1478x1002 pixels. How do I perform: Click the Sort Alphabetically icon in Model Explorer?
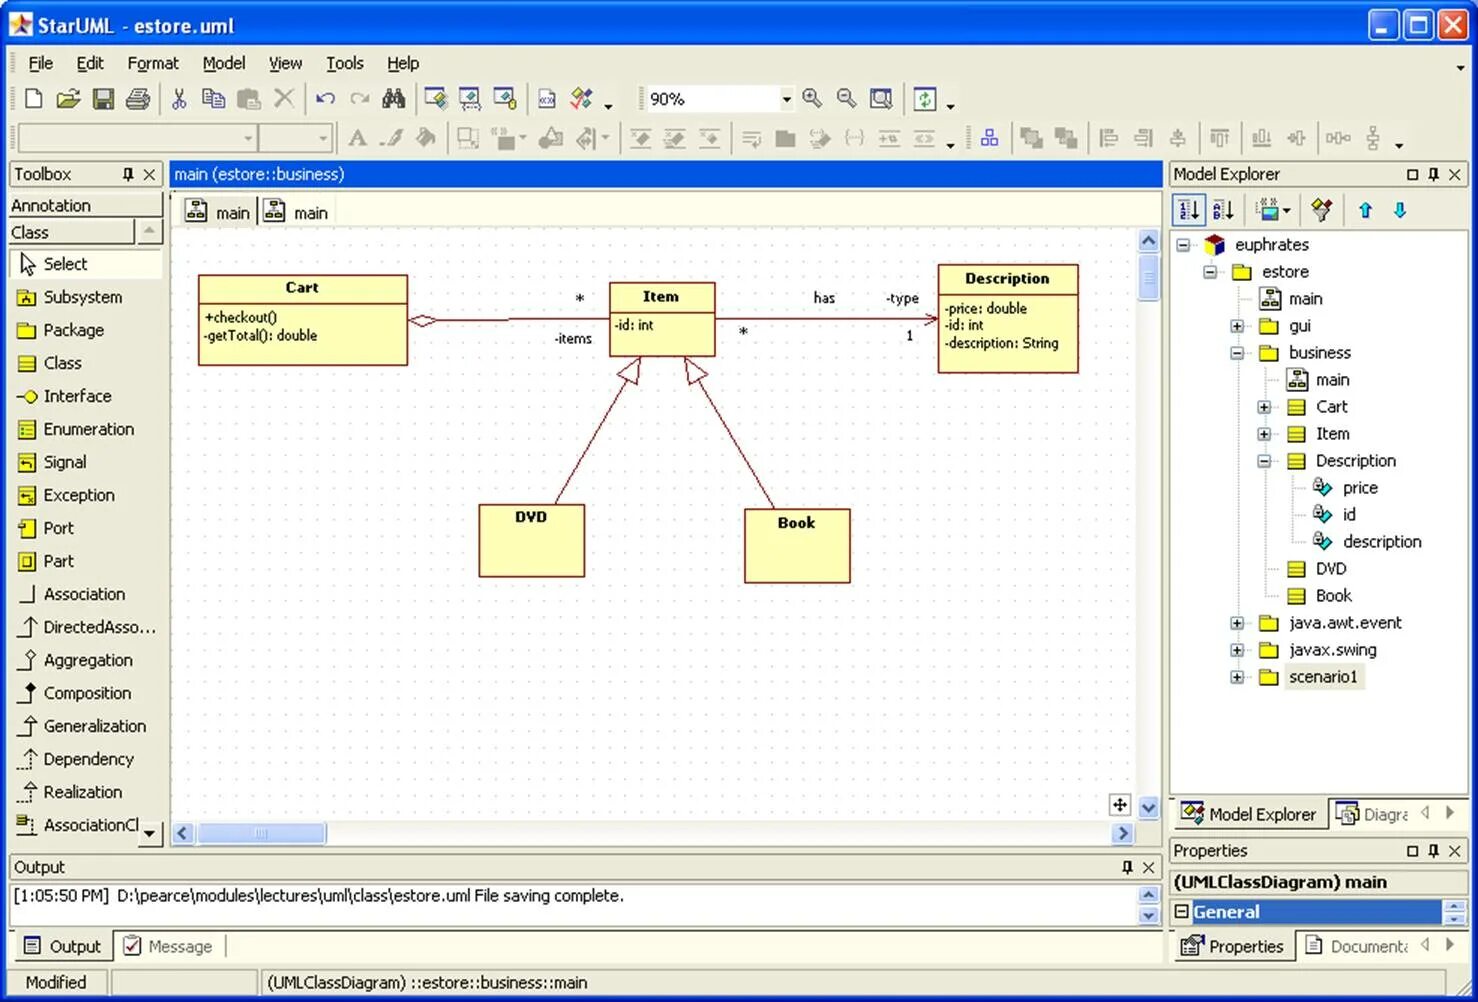click(1222, 209)
